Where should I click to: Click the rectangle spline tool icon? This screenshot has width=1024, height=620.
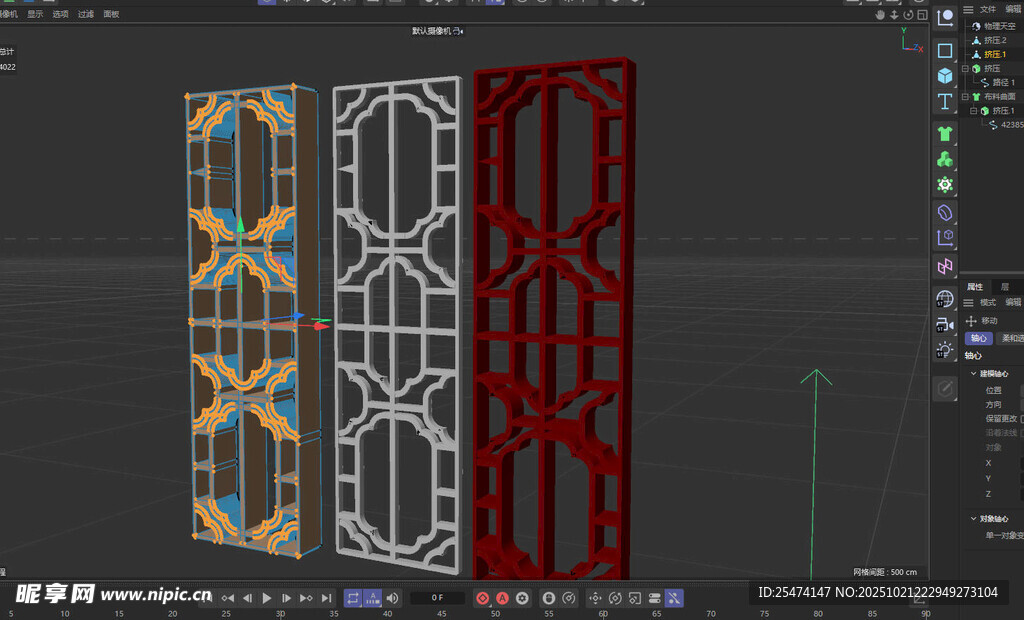(945, 50)
